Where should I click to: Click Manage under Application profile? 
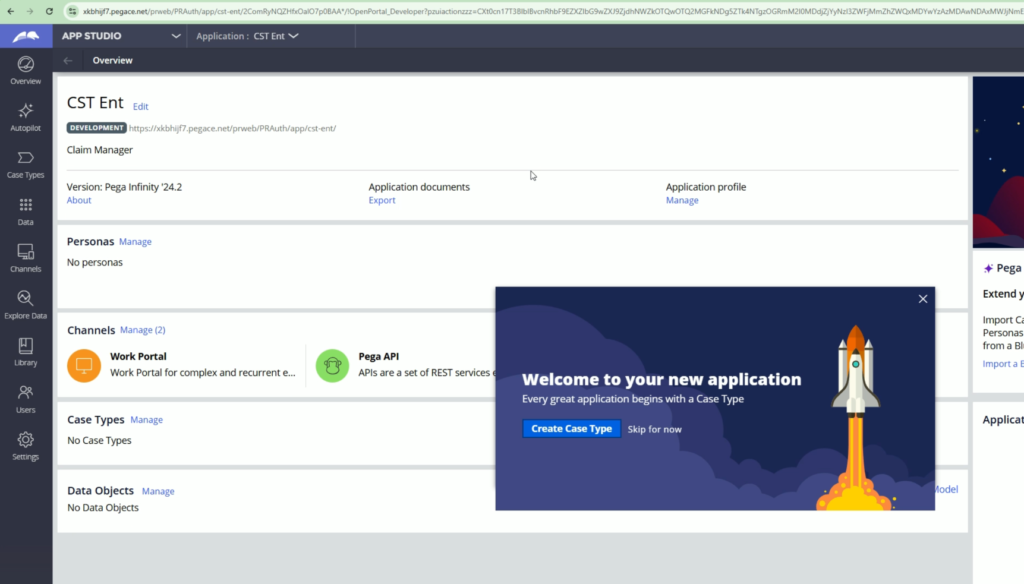point(682,200)
